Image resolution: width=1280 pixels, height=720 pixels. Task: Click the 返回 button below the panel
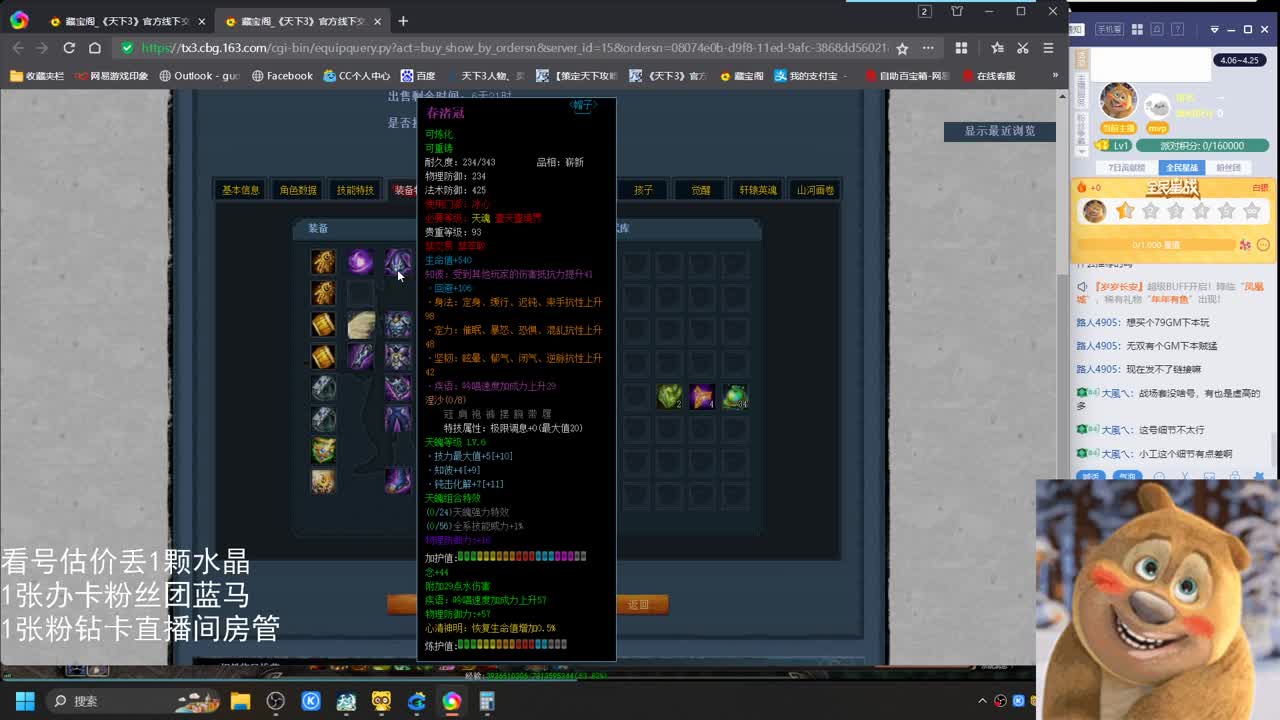click(x=639, y=604)
